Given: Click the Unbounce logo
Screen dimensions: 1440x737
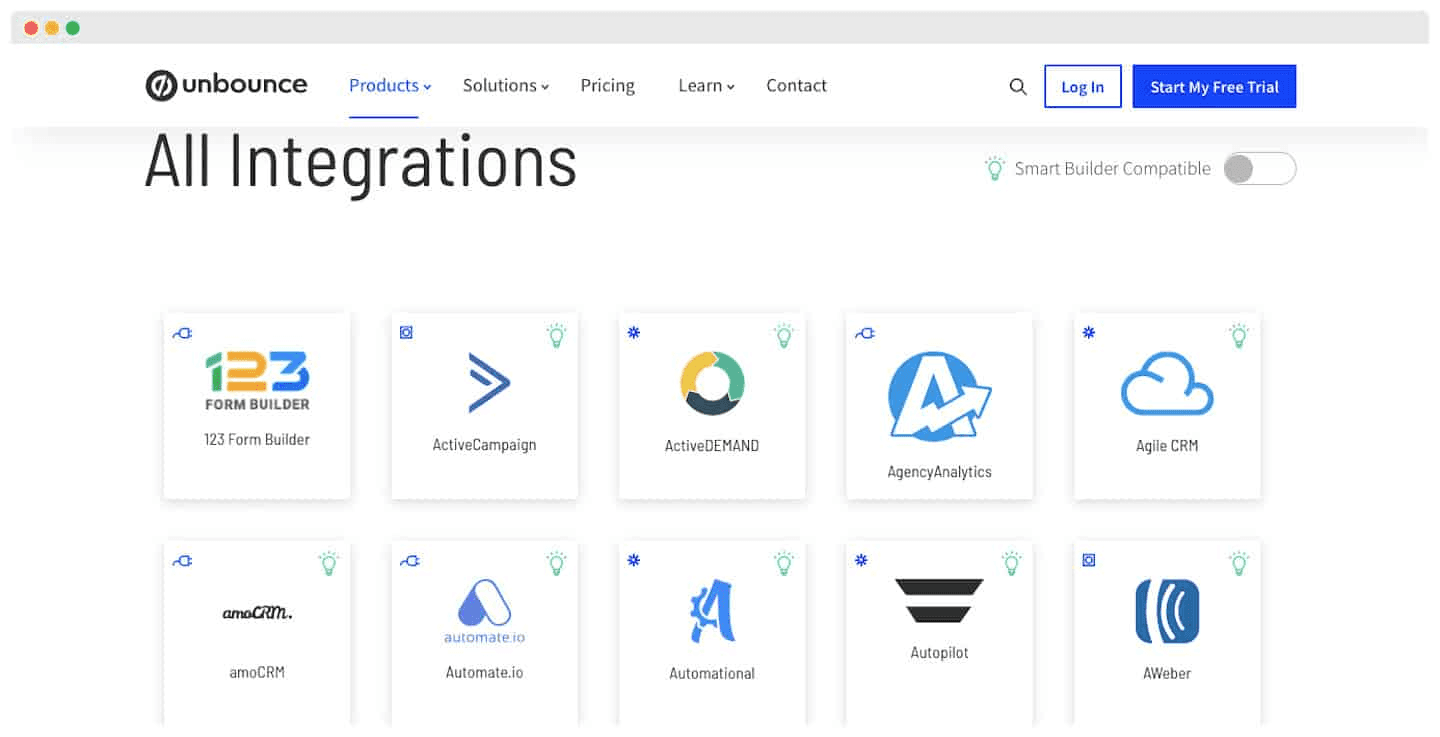Looking at the screenshot, I should coord(226,86).
